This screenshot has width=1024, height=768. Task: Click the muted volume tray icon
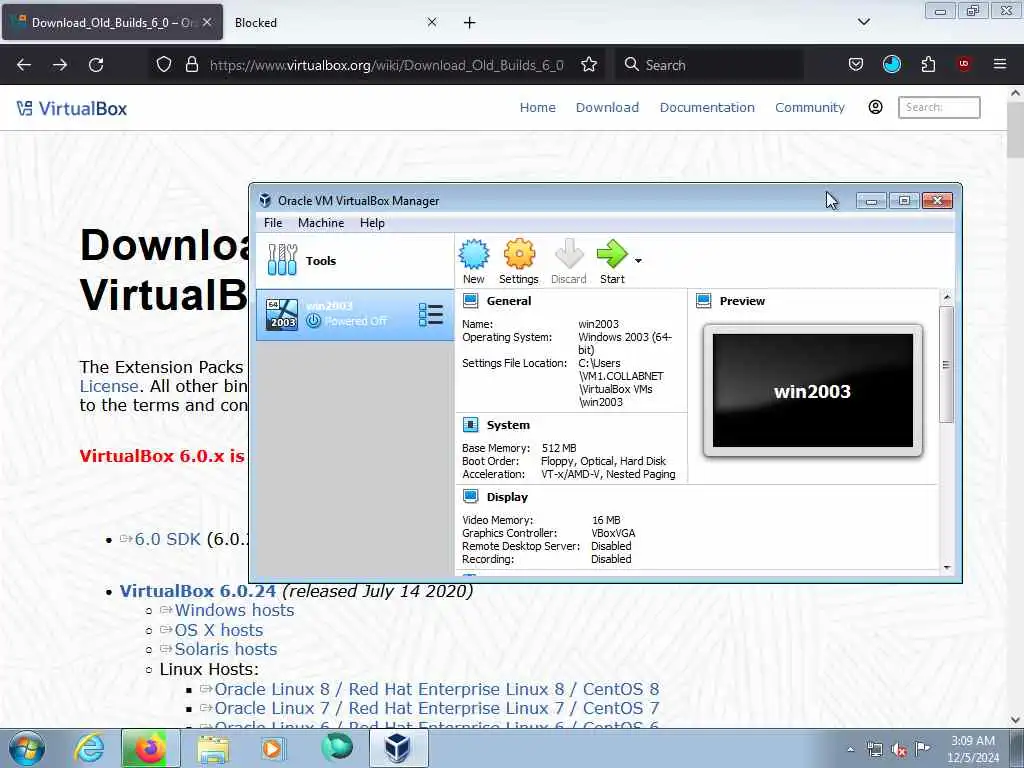point(899,750)
